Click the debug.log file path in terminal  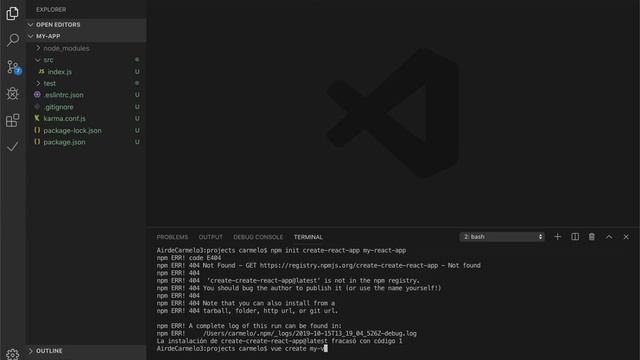tap(310, 333)
